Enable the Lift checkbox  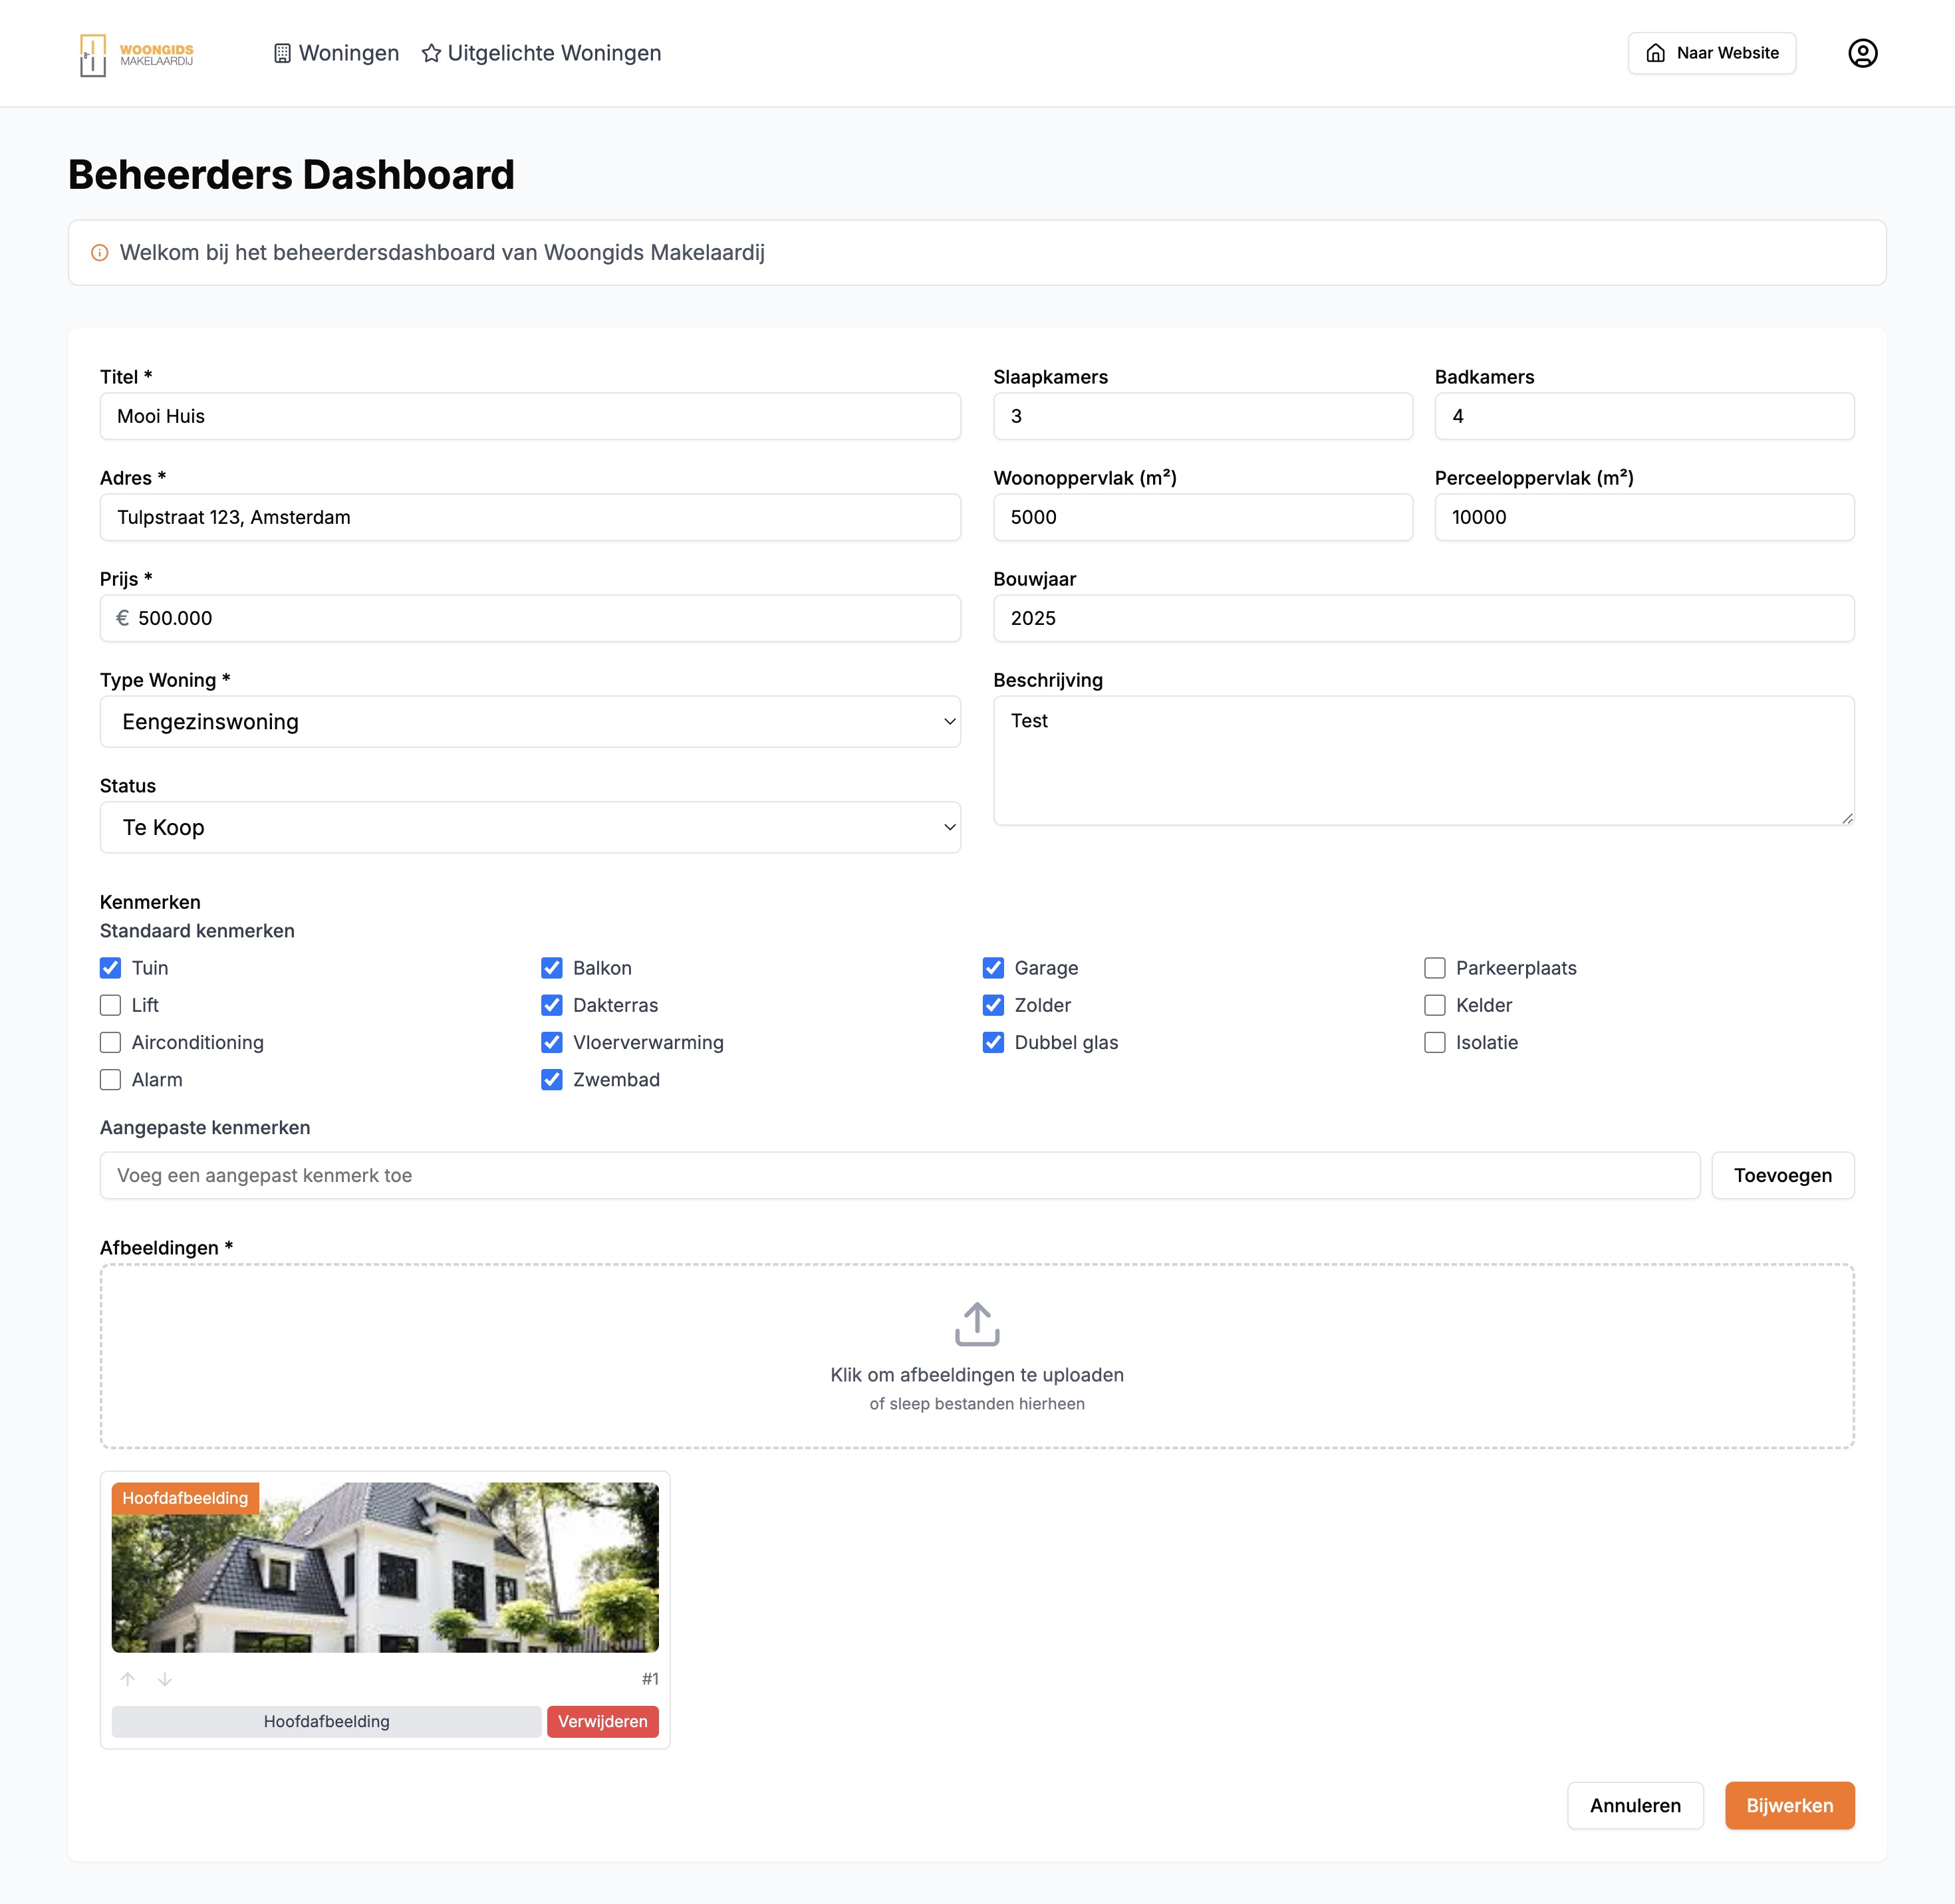point(110,1005)
